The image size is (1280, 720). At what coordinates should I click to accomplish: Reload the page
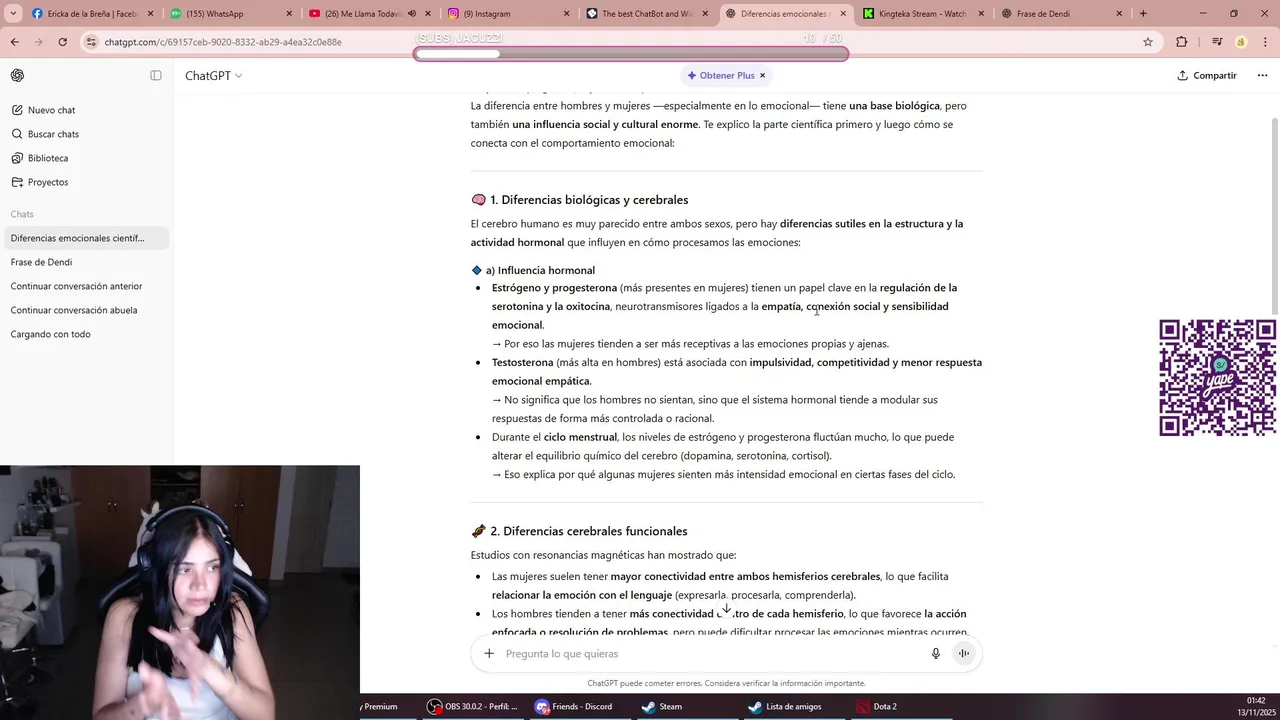[62, 42]
